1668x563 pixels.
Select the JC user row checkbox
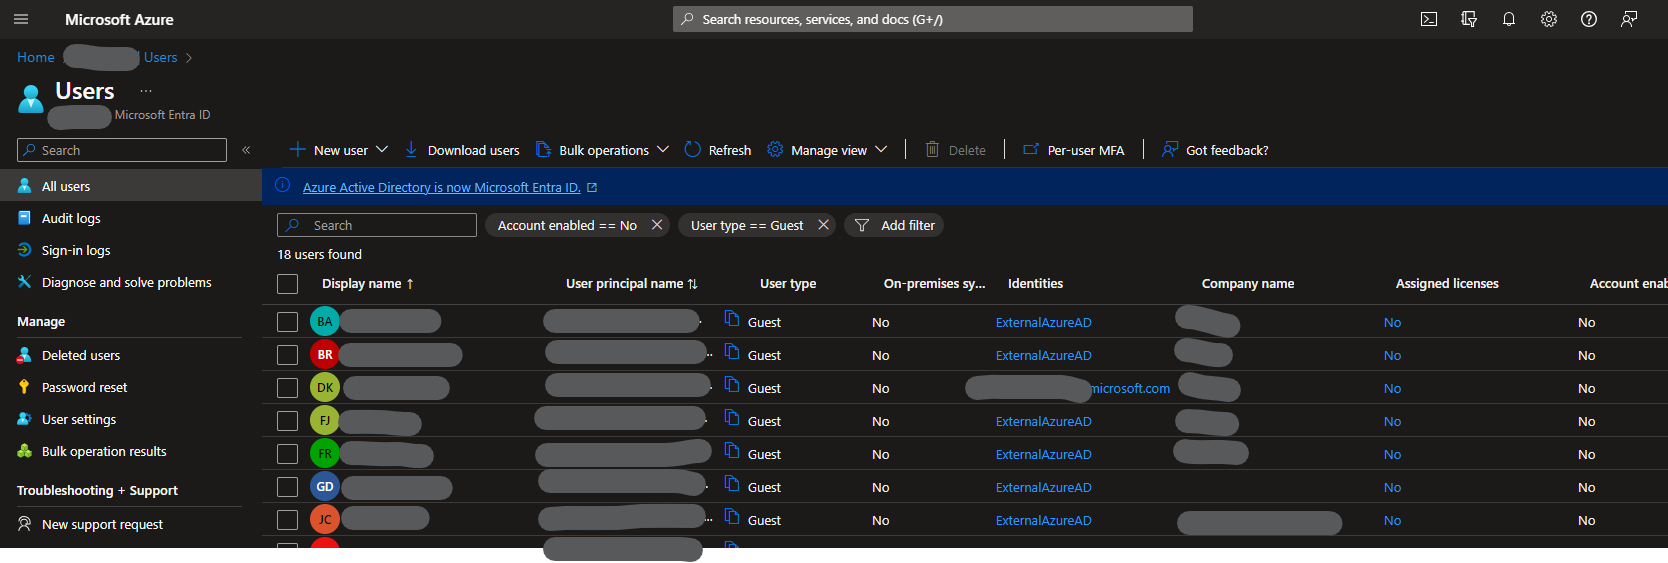coord(288,520)
